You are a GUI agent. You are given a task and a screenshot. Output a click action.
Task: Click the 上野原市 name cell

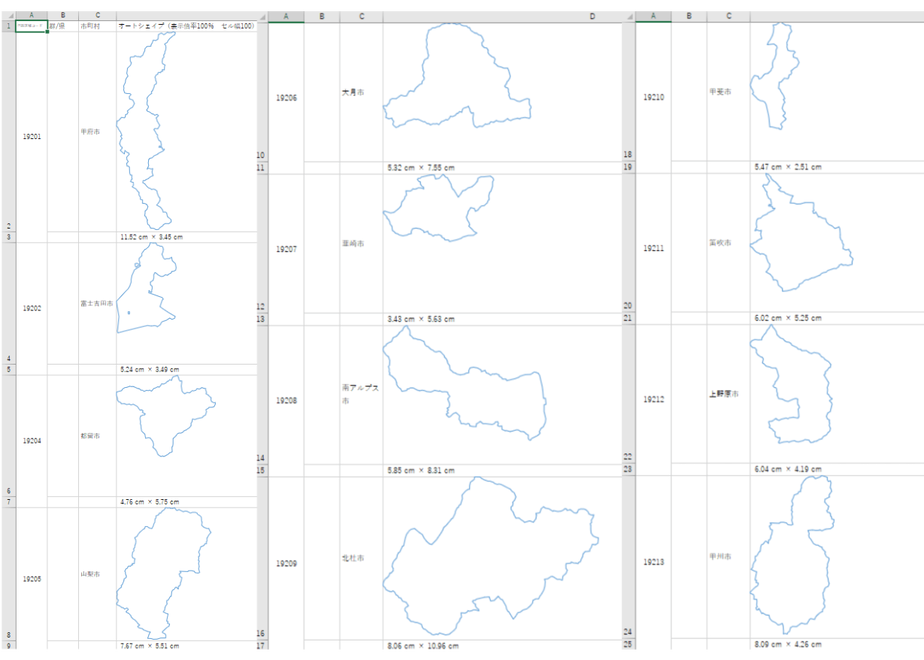click(x=728, y=394)
